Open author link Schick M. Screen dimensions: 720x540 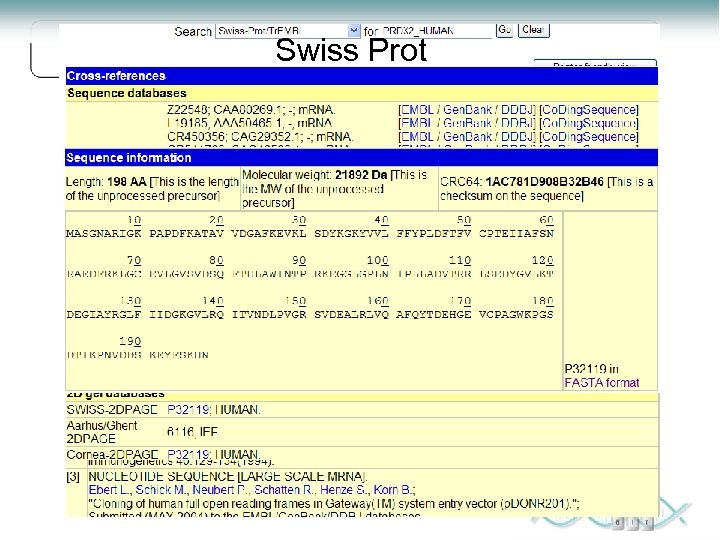coord(162,490)
